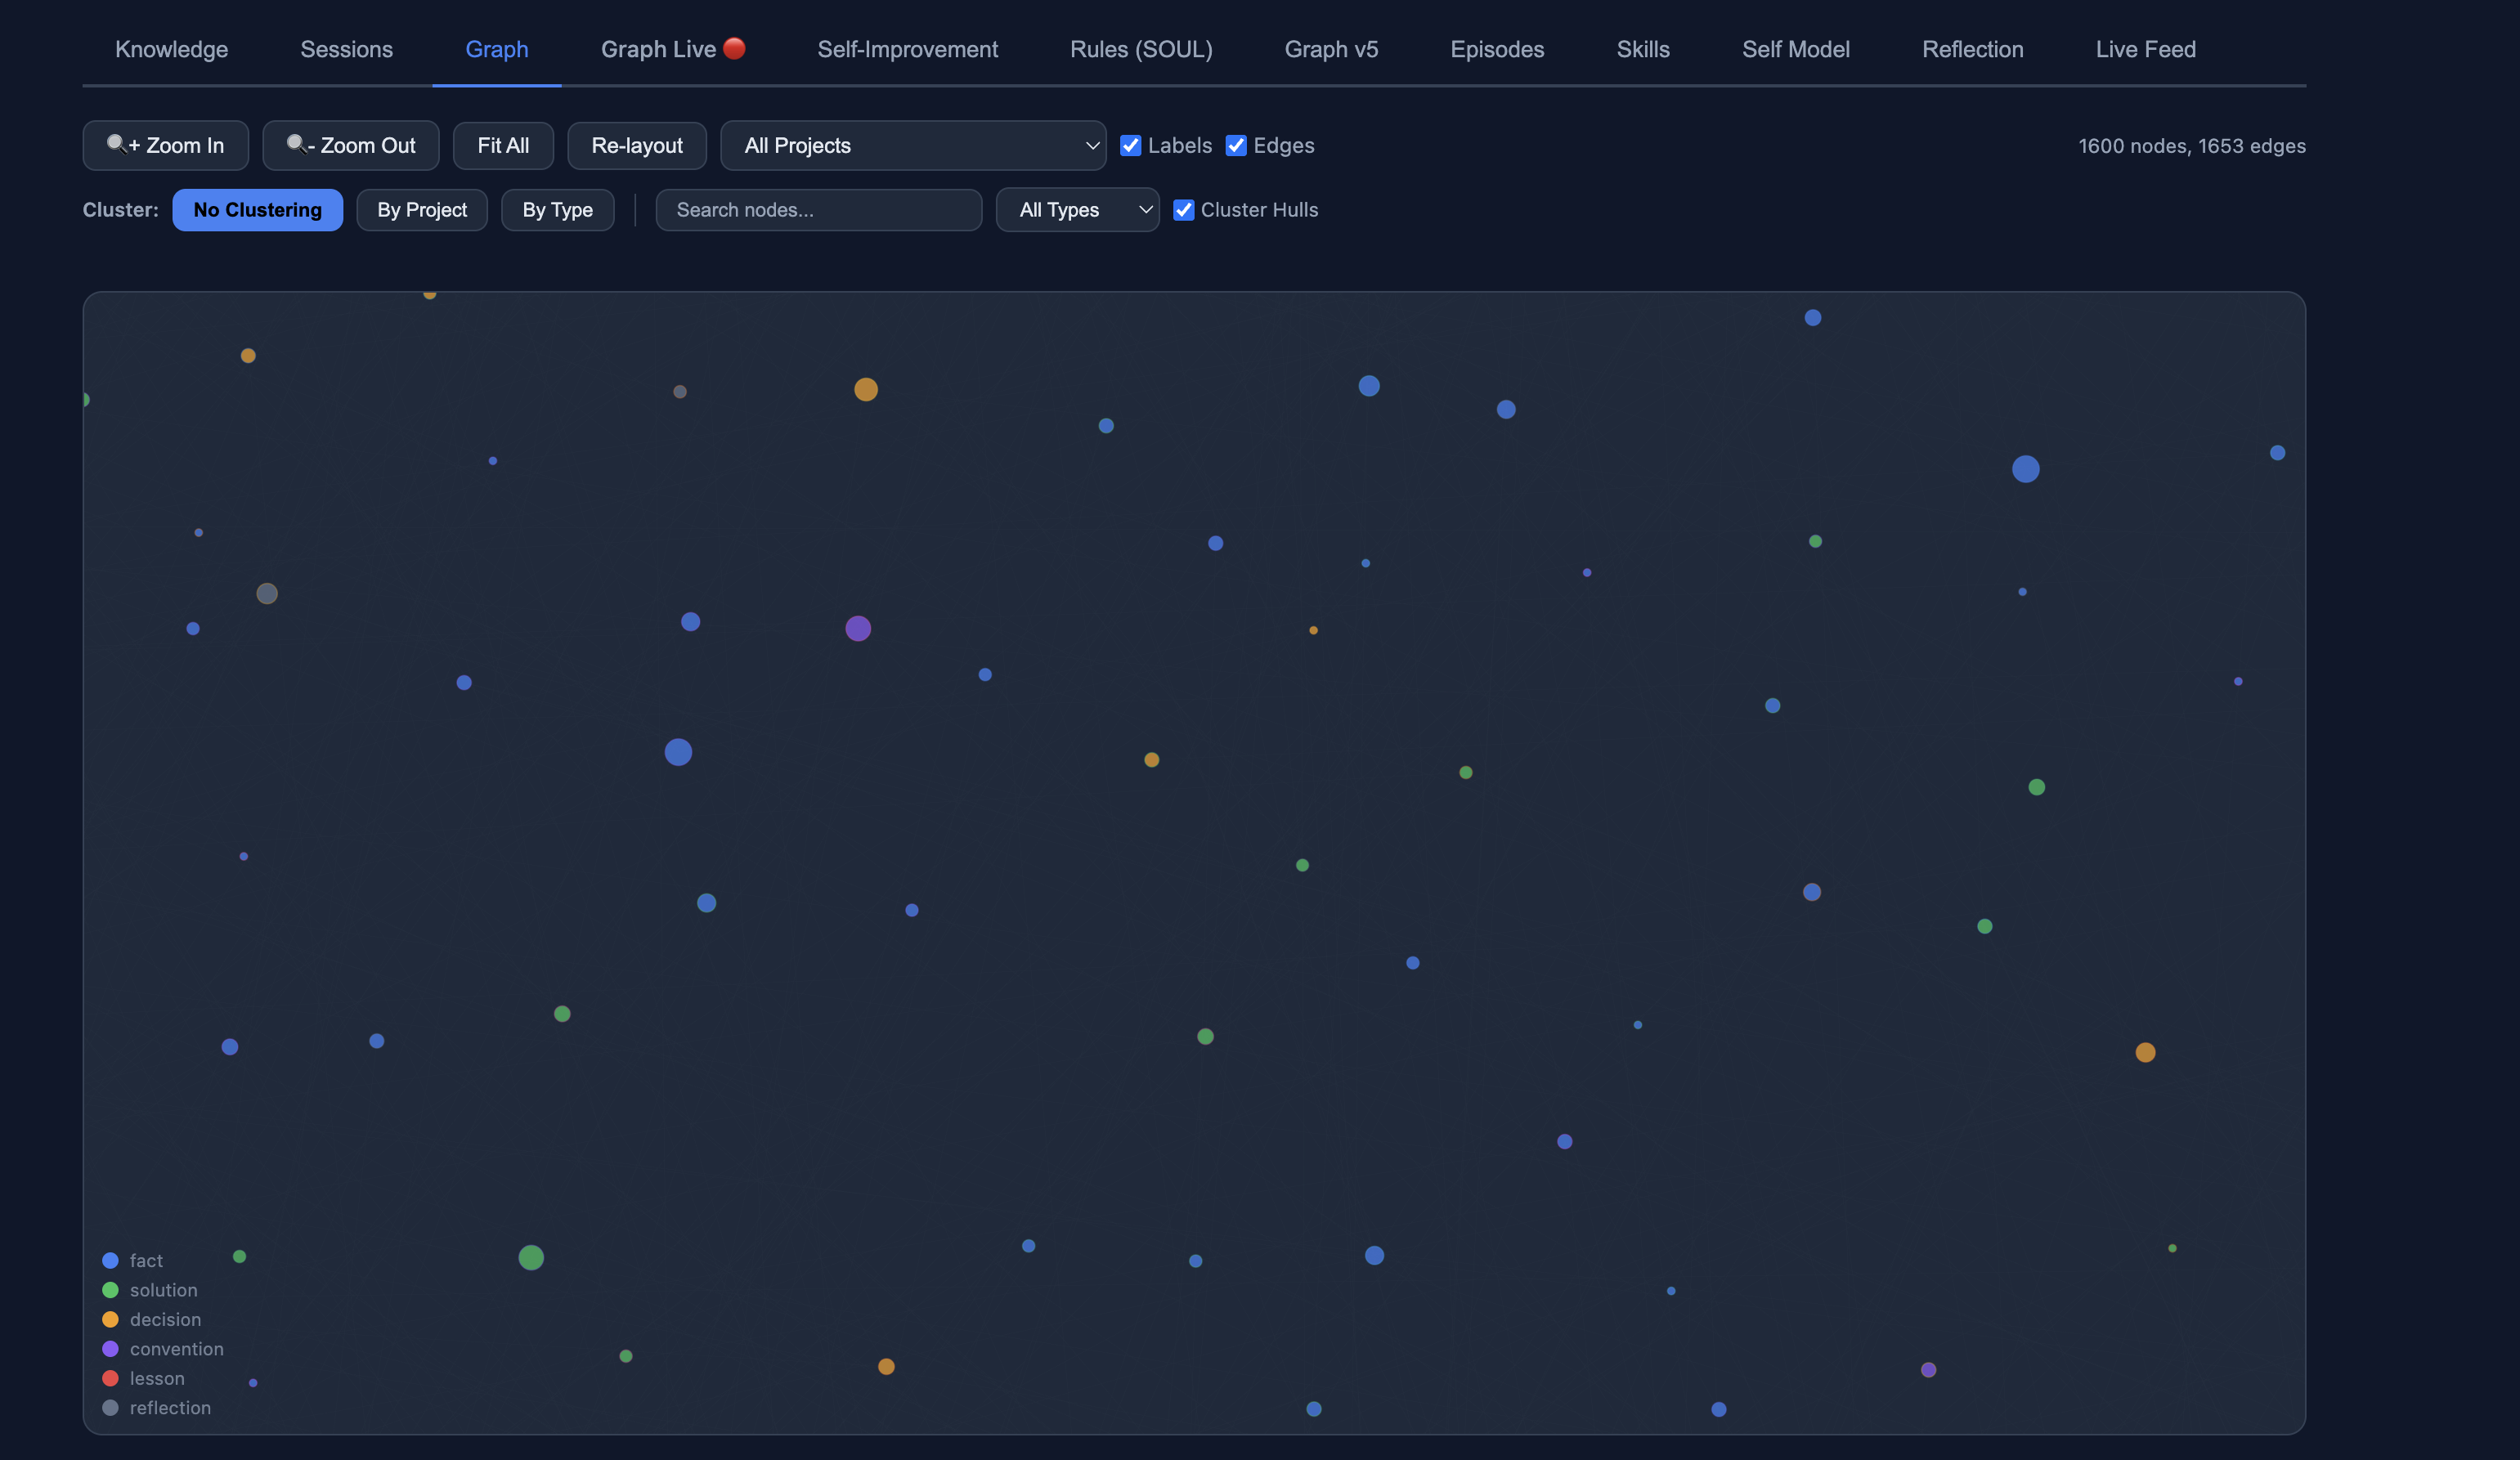Open the Rules (SOUL) tab
Image resolution: width=2520 pixels, height=1460 pixels.
1141,49
